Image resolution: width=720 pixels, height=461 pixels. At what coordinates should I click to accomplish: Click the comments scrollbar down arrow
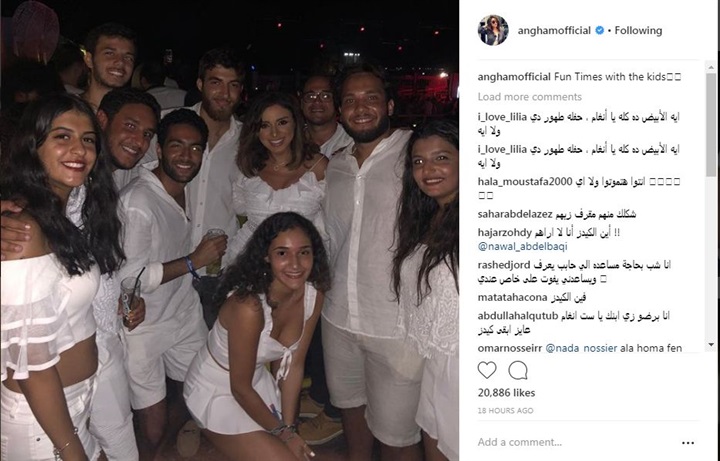tap(711, 344)
